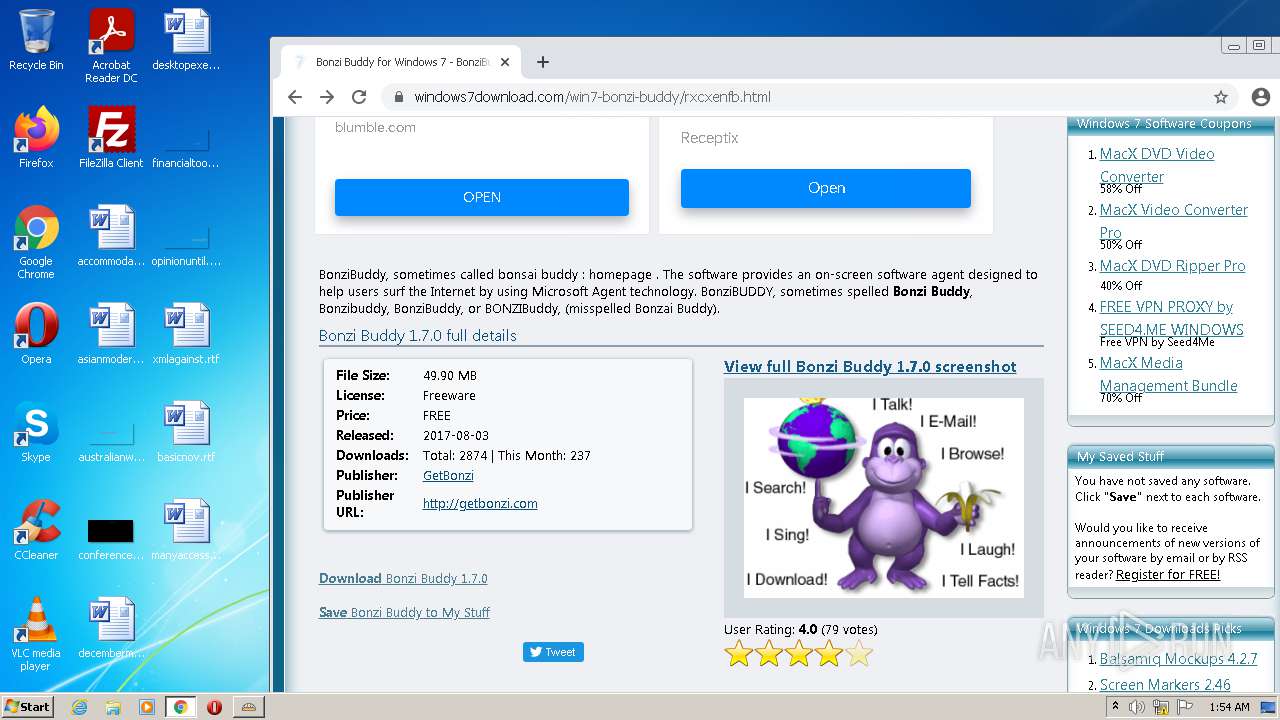This screenshot has width=1280, height=720.
Task: Click the address bar URL field
Action: tap(800, 97)
